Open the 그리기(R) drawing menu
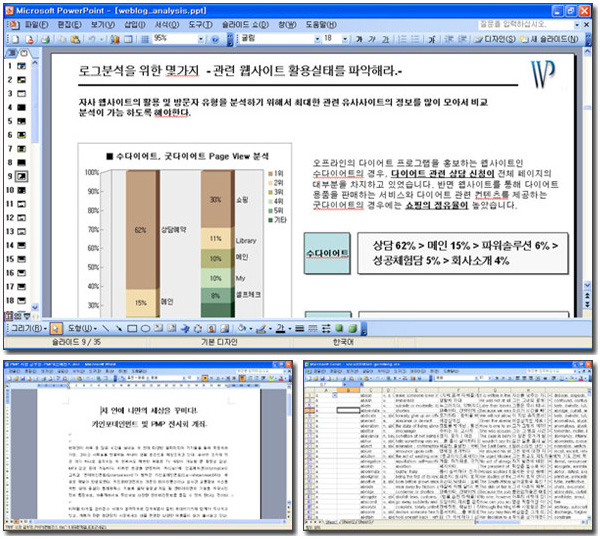600x539 pixels. [x=28, y=328]
